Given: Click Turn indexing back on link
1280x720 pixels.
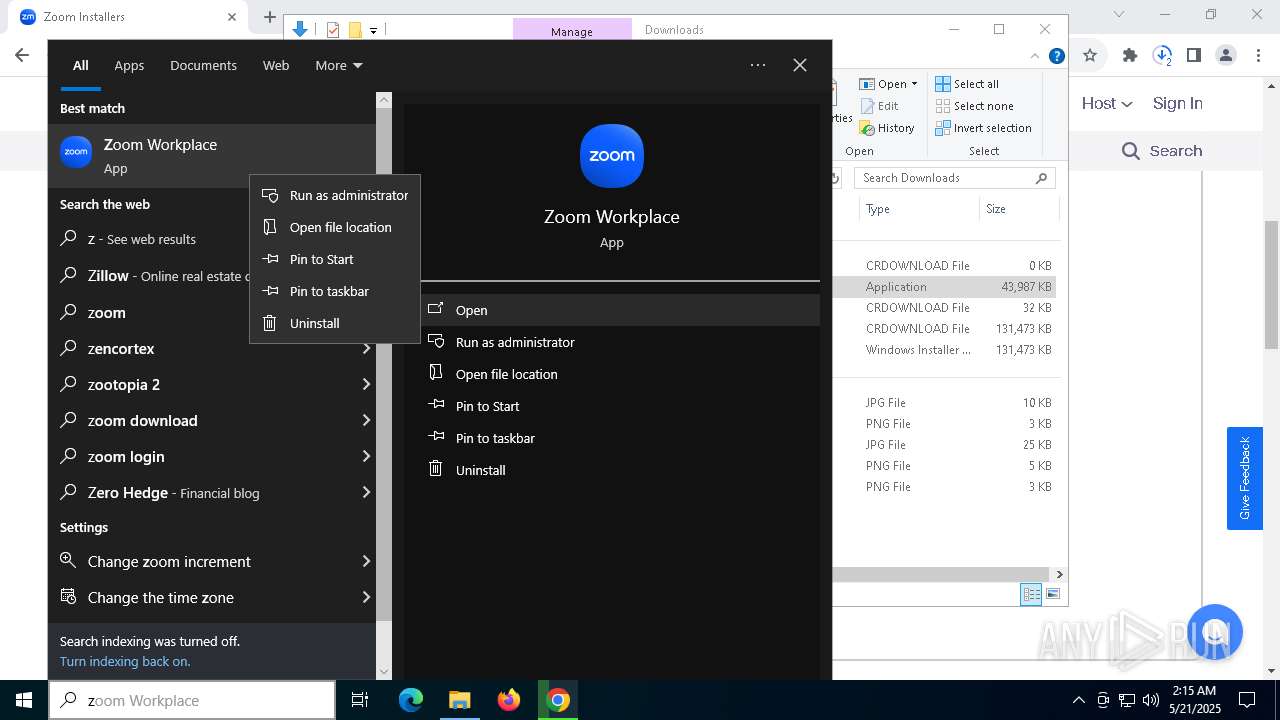Looking at the screenshot, I should (125, 661).
